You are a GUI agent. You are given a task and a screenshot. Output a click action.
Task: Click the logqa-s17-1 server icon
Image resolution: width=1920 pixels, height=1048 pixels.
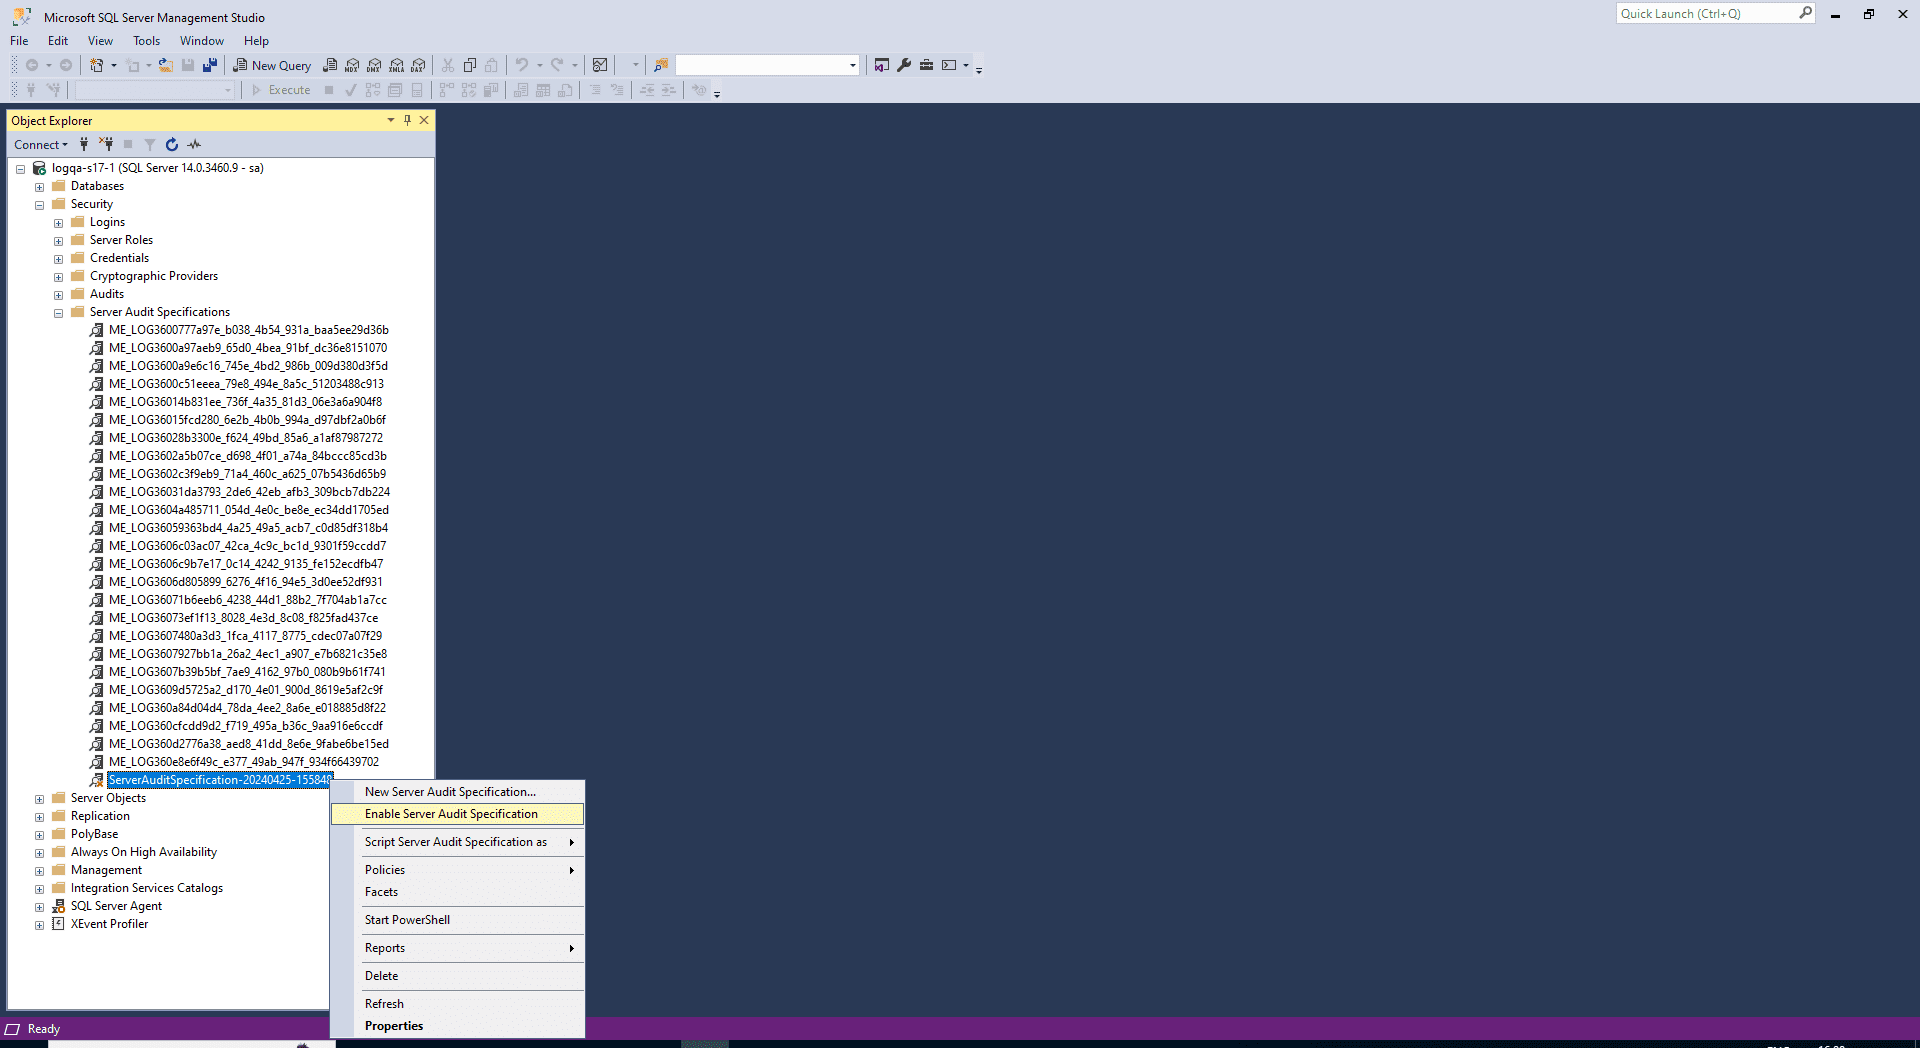[39, 168]
